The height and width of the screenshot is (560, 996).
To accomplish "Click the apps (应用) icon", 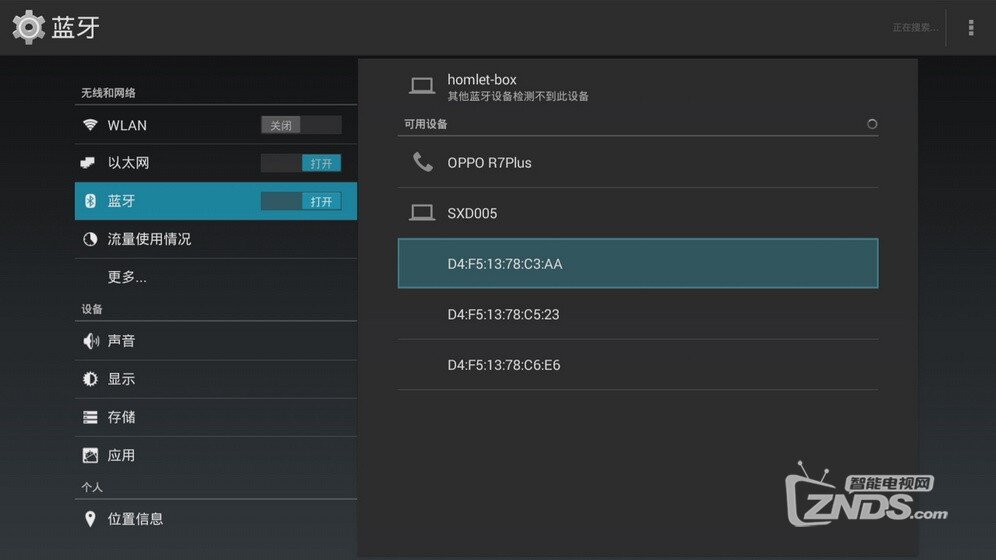I will coord(90,455).
